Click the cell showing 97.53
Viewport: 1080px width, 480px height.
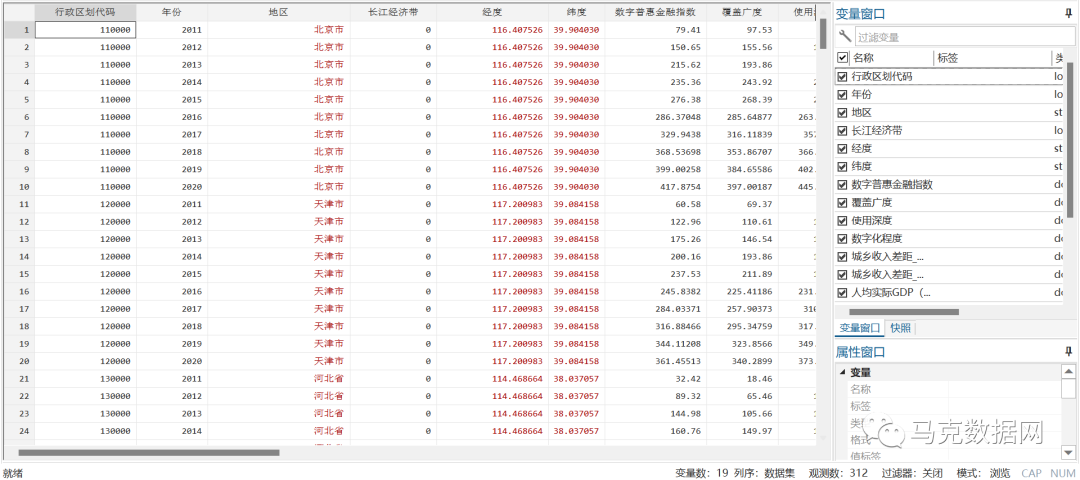coord(741,30)
